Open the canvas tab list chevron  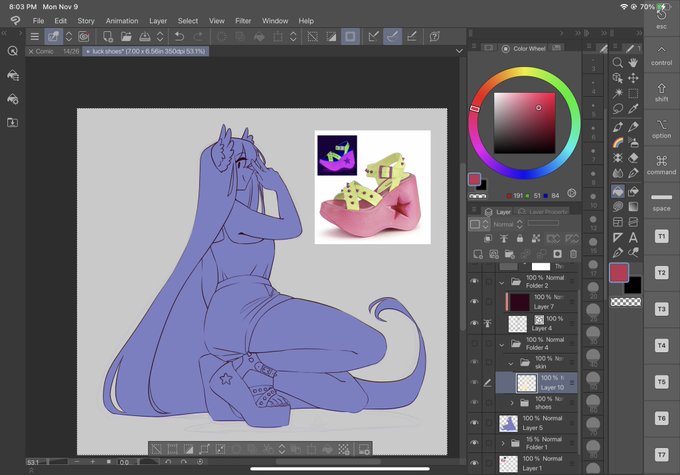tap(459, 51)
